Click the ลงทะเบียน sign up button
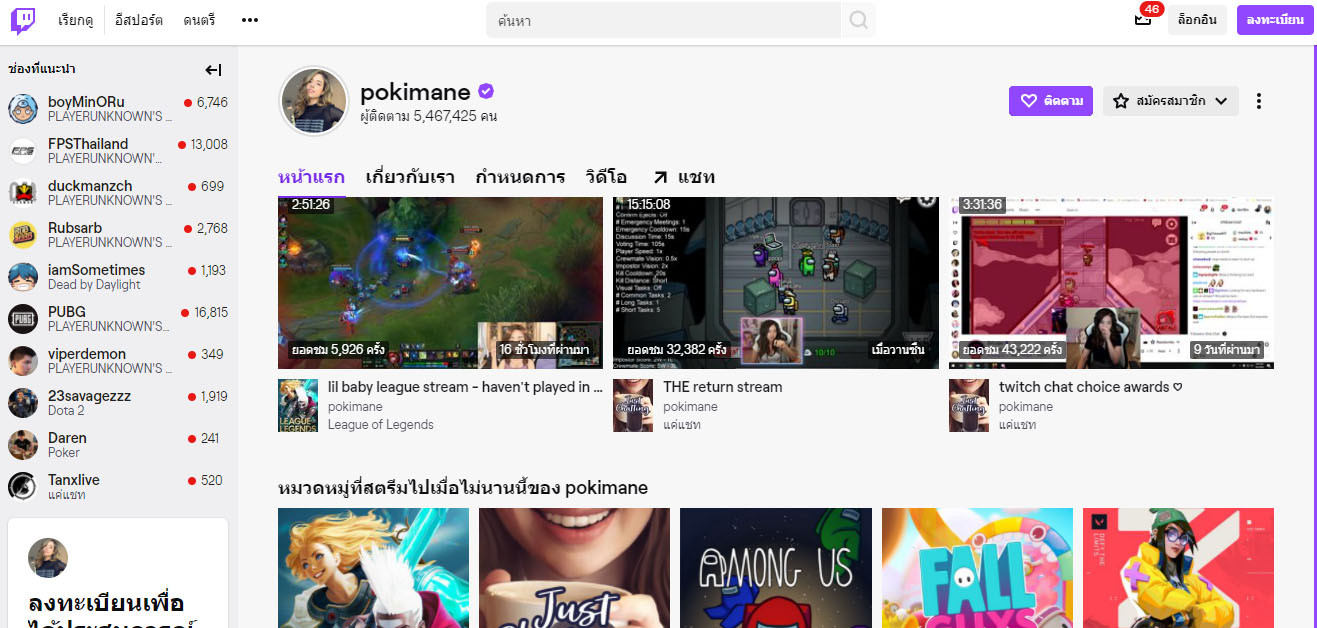Screen dimensions: 1317x628 point(1275,20)
